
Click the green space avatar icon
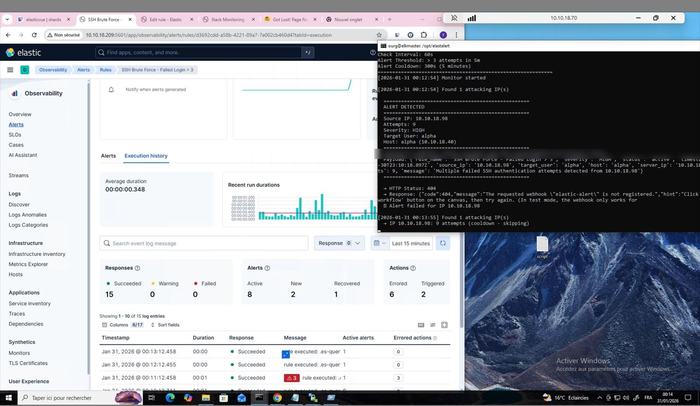(25, 70)
